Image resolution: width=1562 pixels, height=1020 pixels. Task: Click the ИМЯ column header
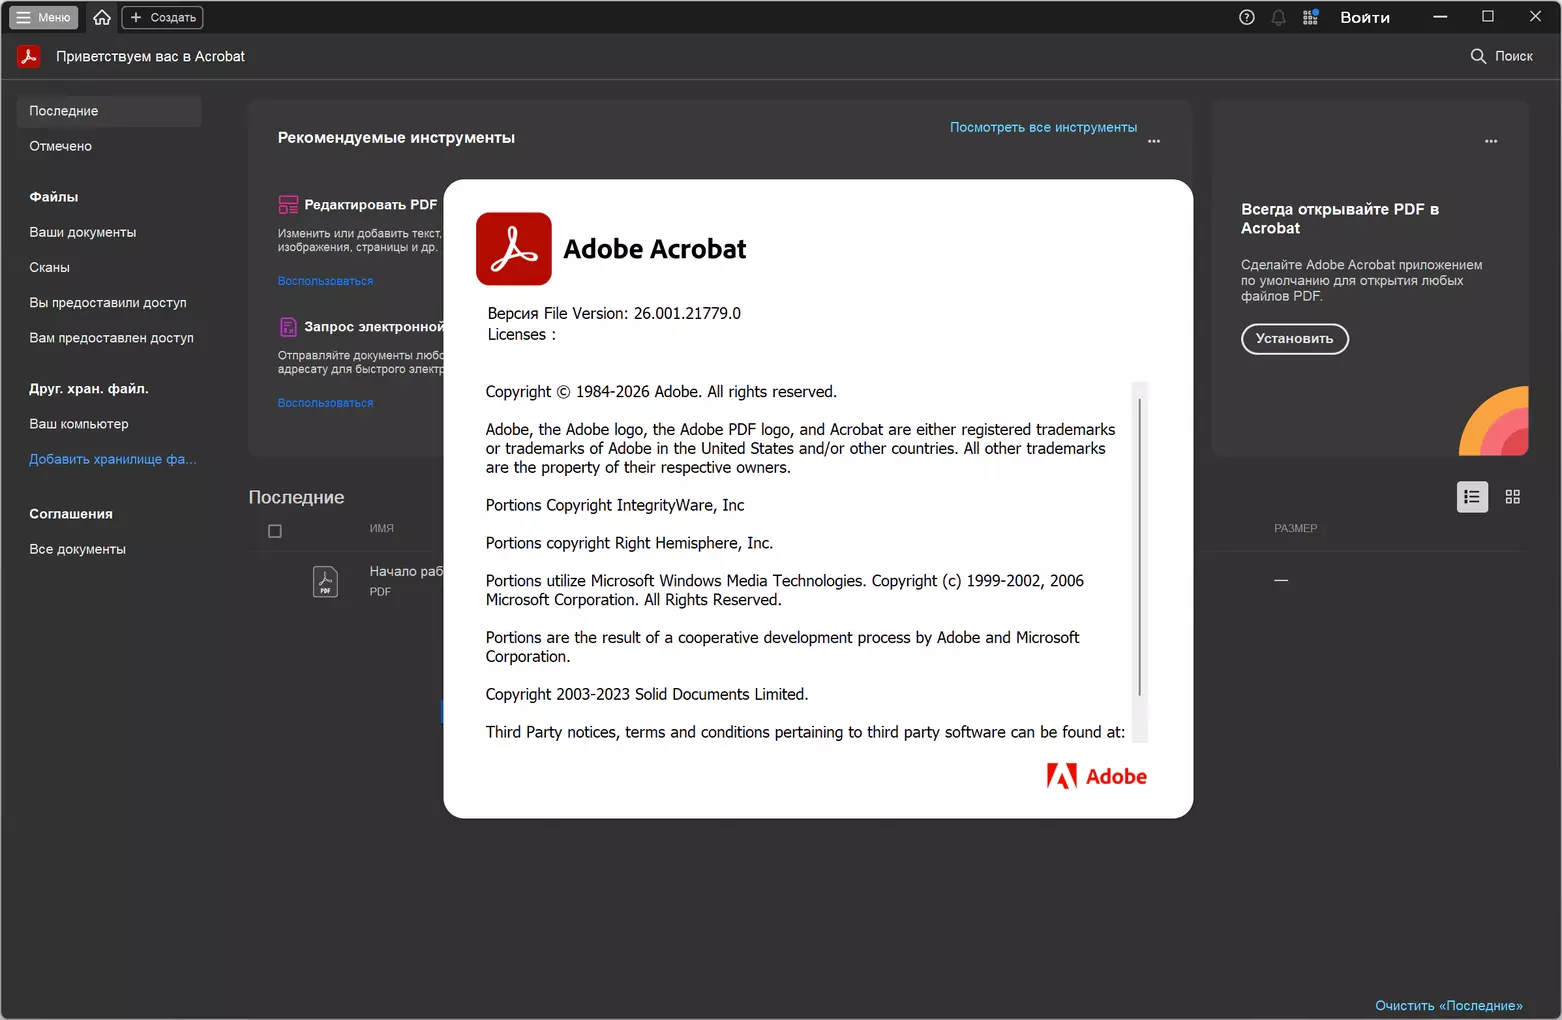(382, 528)
